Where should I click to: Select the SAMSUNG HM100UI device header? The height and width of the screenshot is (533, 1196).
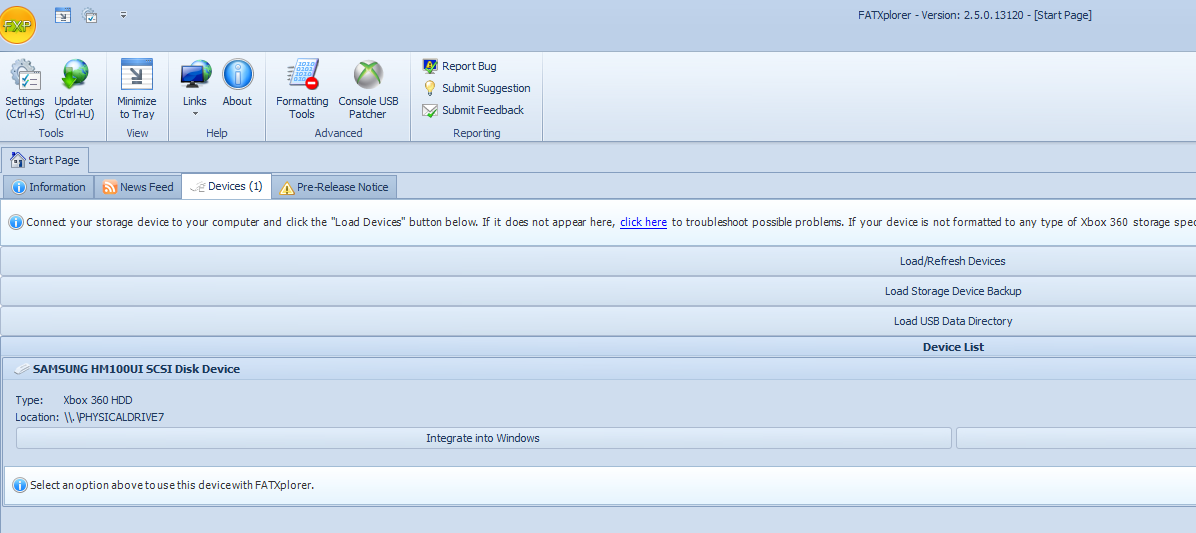coord(136,369)
